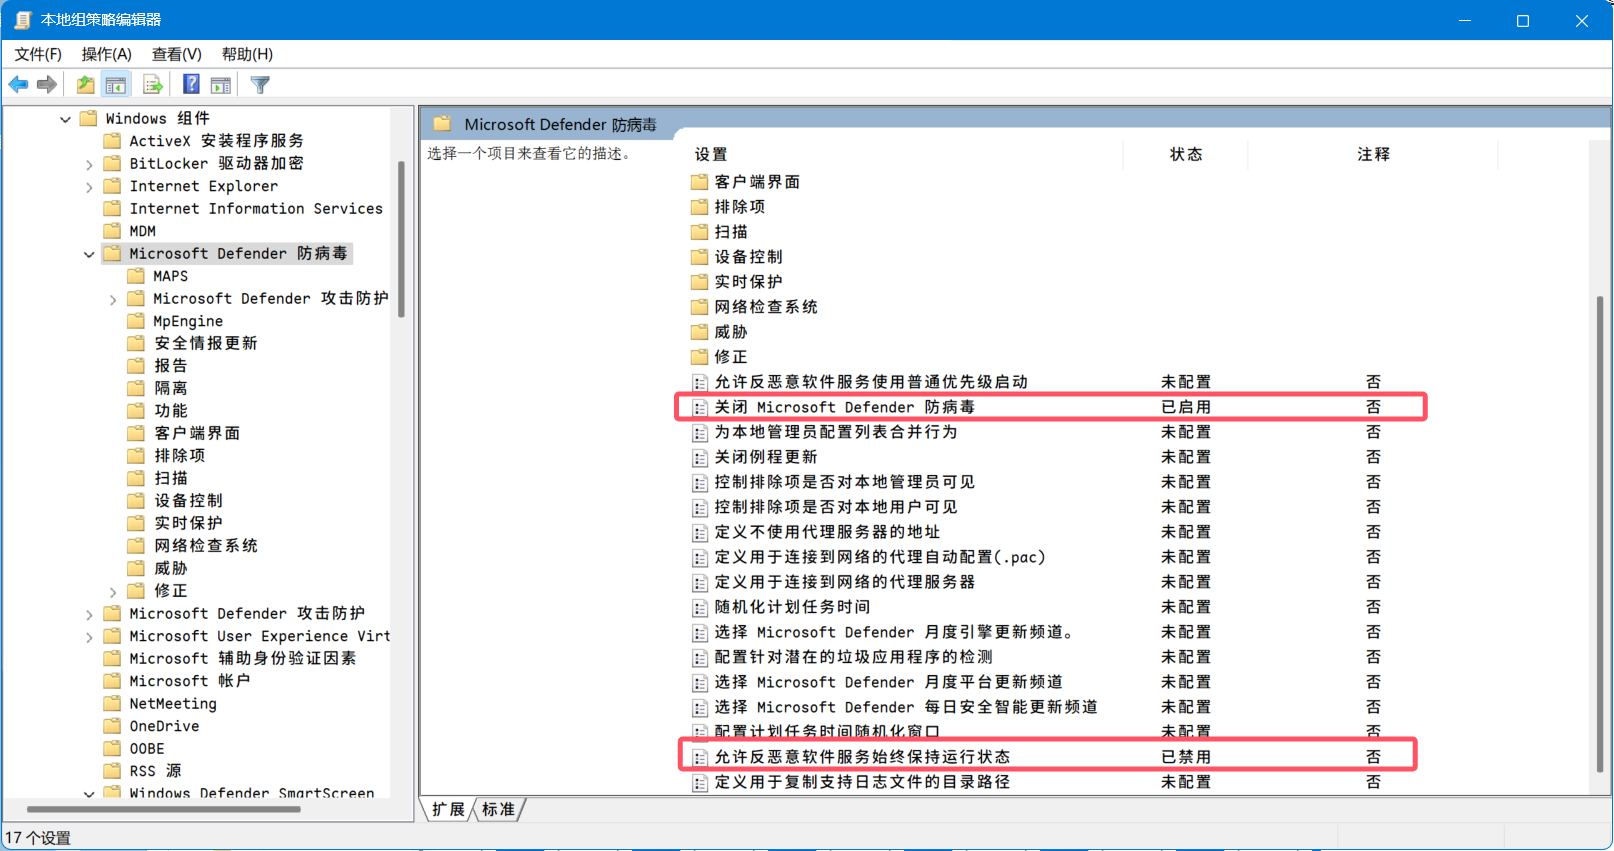
Task: Click the Up one level folder icon
Action: pos(86,85)
